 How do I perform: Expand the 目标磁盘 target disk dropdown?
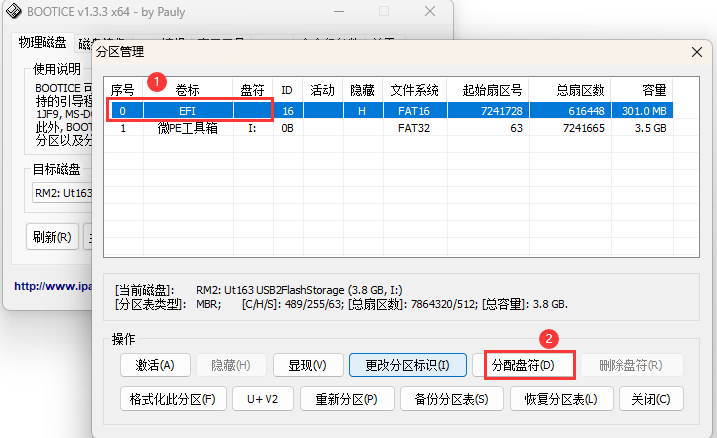(62, 192)
